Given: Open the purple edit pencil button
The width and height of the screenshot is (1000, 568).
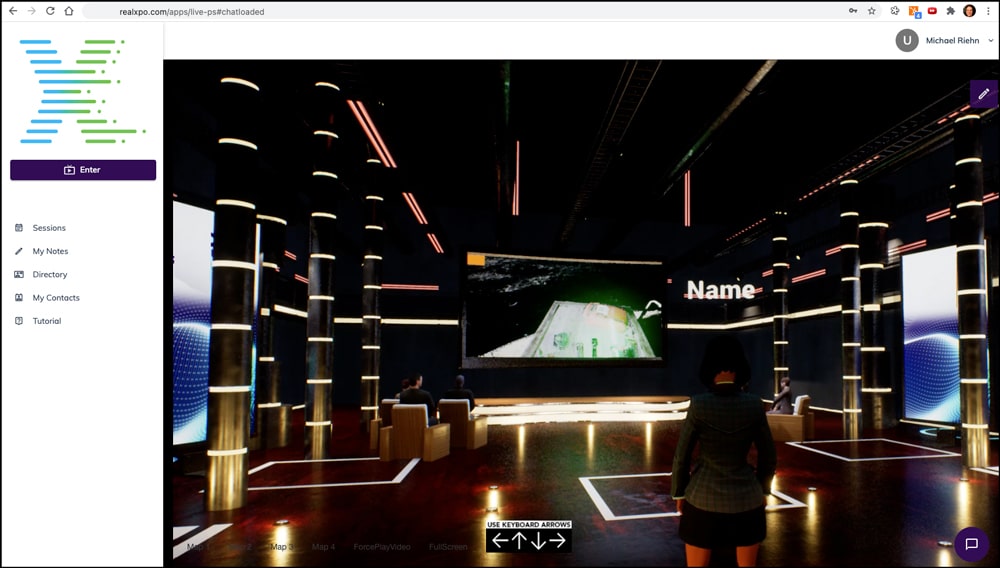Looking at the screenshot, I should [985, 94].
